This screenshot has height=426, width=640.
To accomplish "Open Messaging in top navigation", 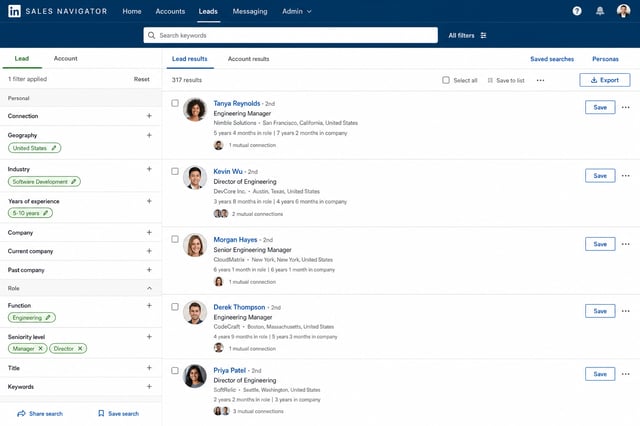I will [250, 11].
